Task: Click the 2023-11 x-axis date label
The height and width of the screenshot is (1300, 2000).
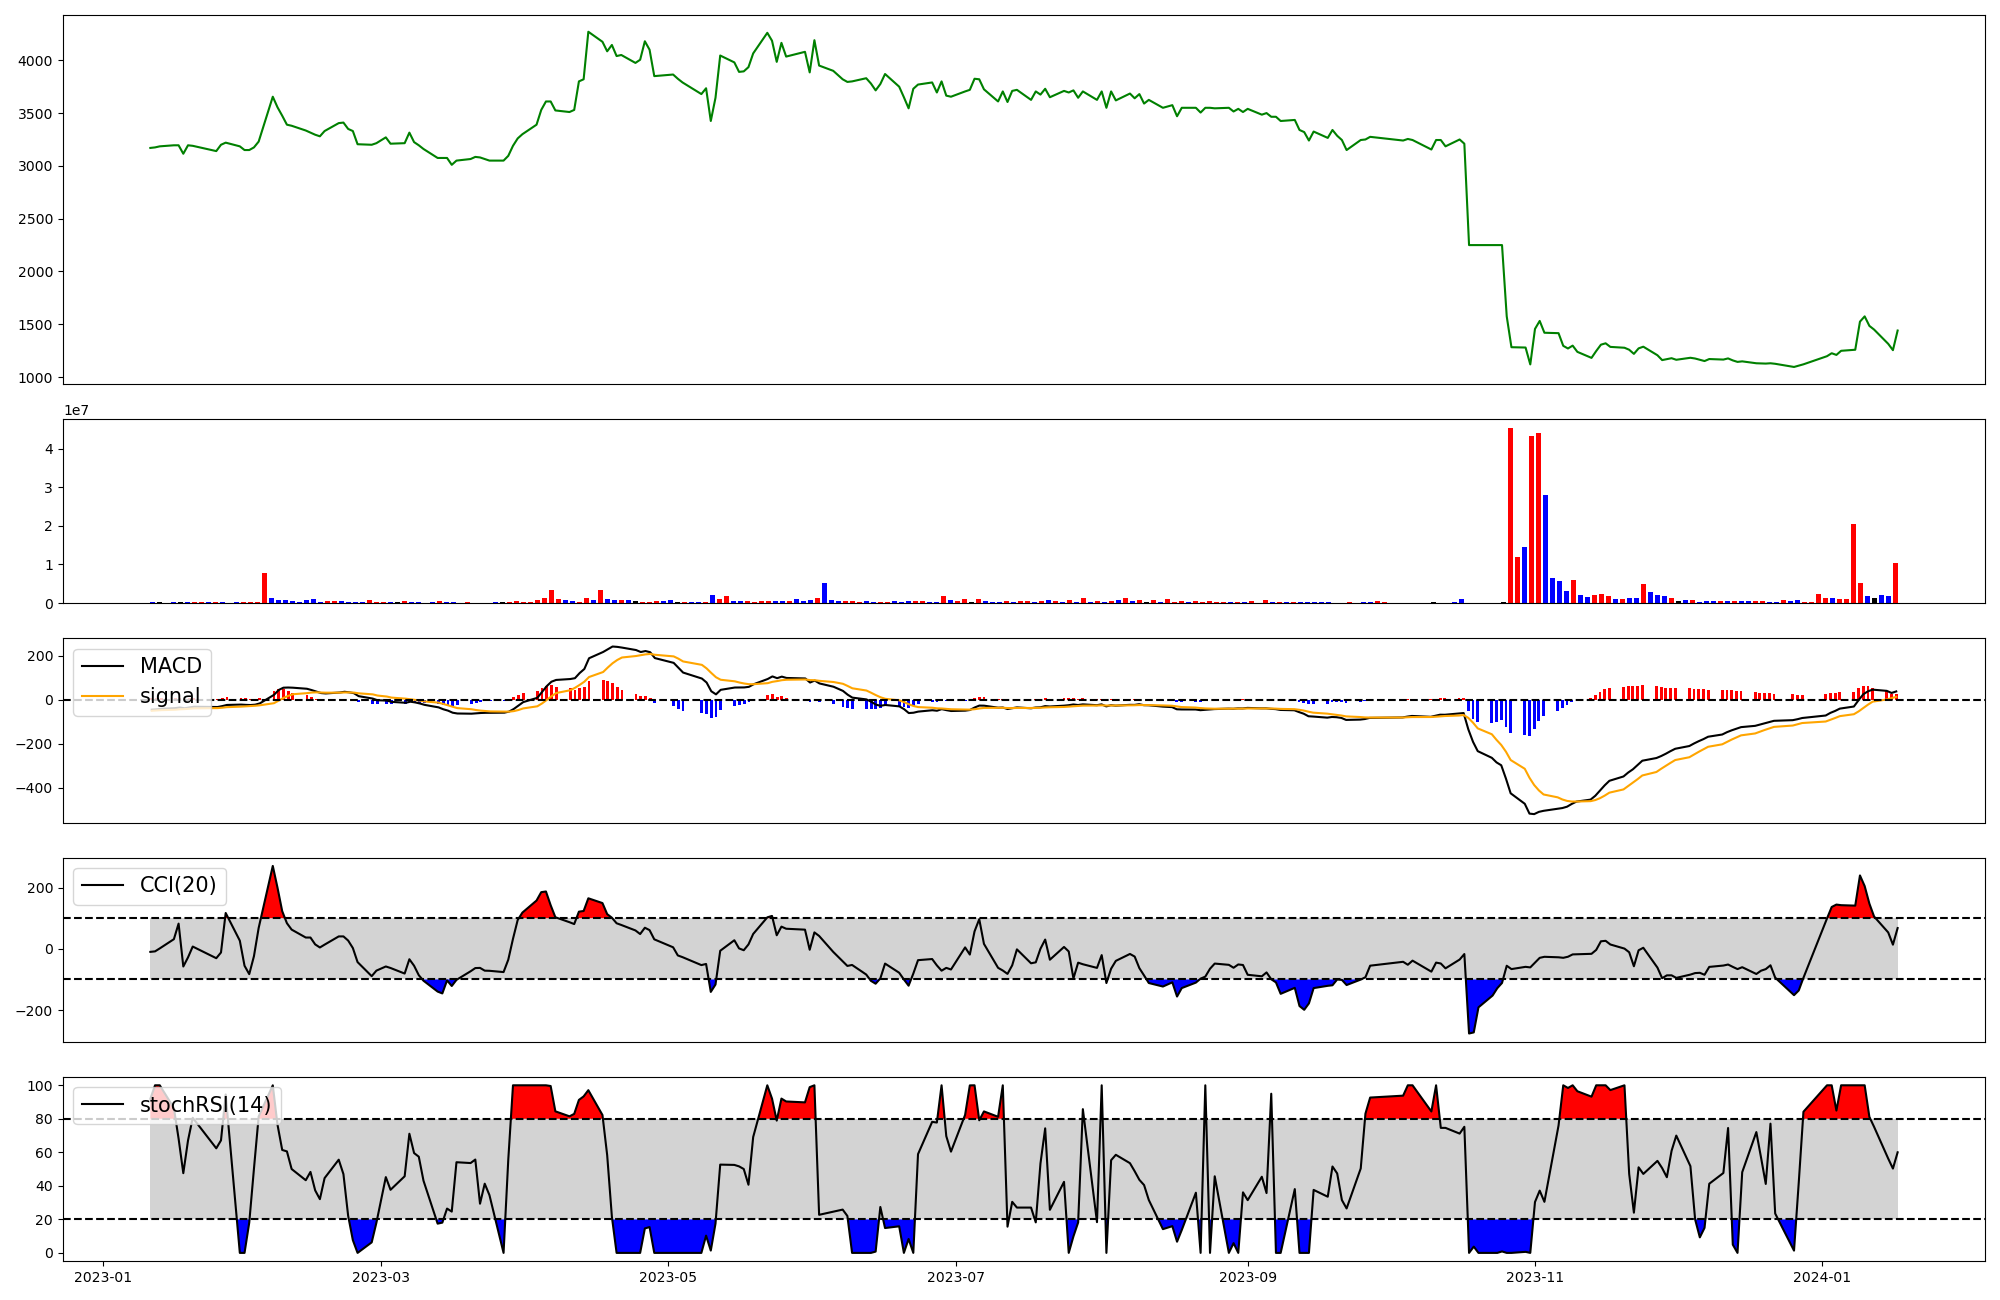Action: (x=1535, y=1277)
